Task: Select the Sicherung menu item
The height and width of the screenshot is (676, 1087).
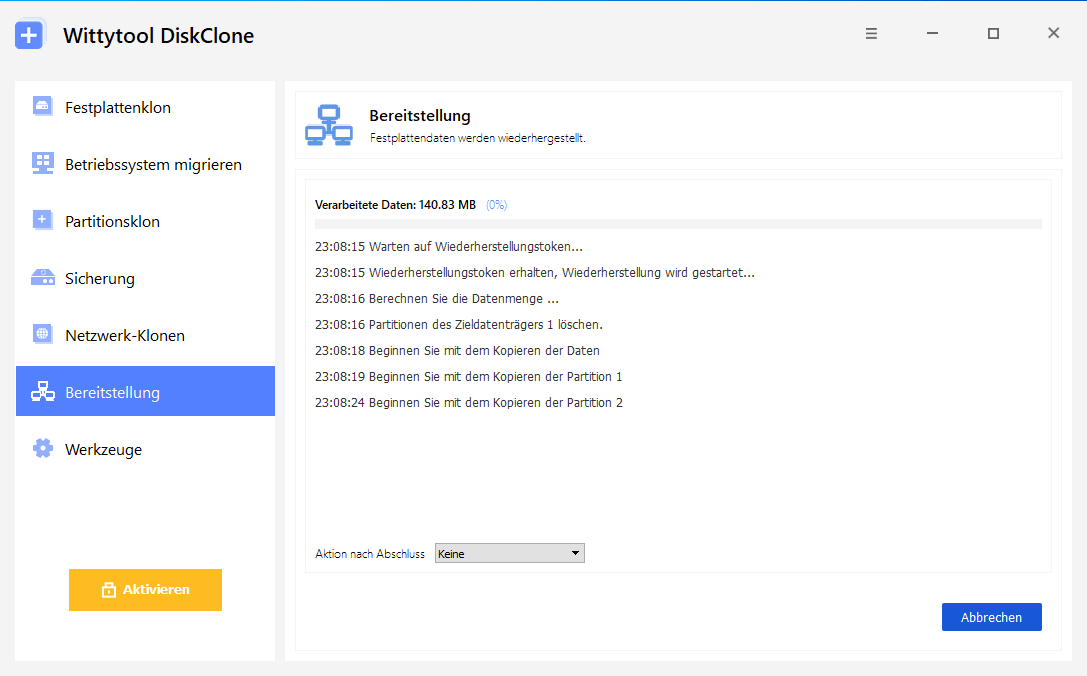Action: (145, 278)
